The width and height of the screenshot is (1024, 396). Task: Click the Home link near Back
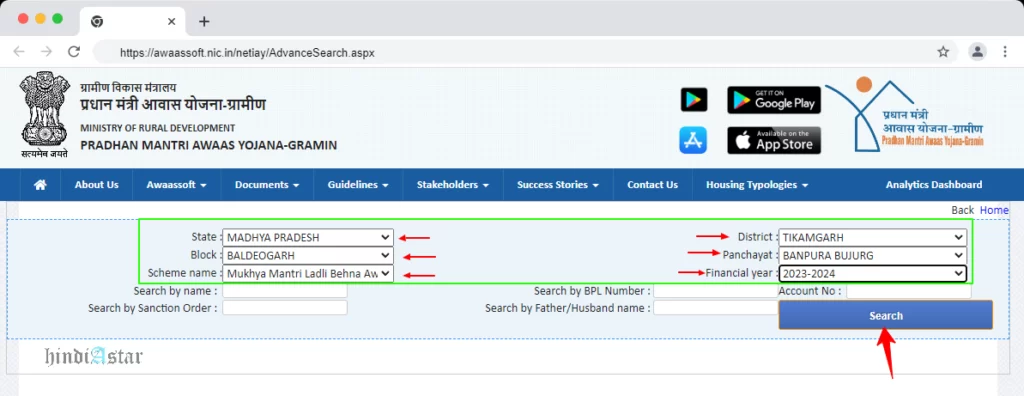point(993,210)
